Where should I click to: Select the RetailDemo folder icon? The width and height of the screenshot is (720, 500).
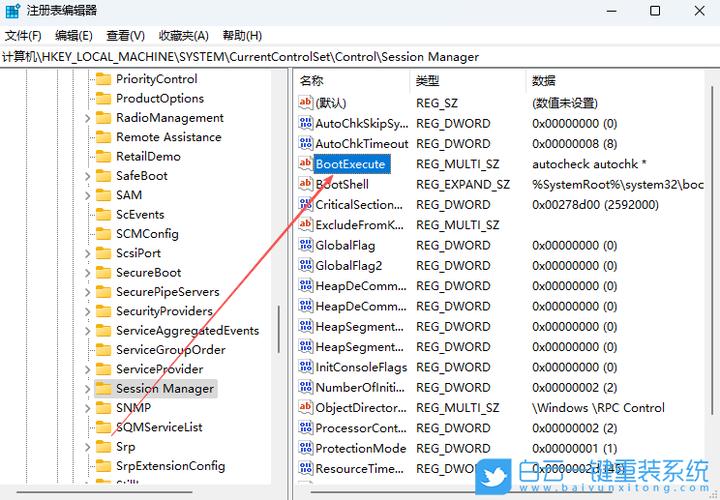point(103,157)
